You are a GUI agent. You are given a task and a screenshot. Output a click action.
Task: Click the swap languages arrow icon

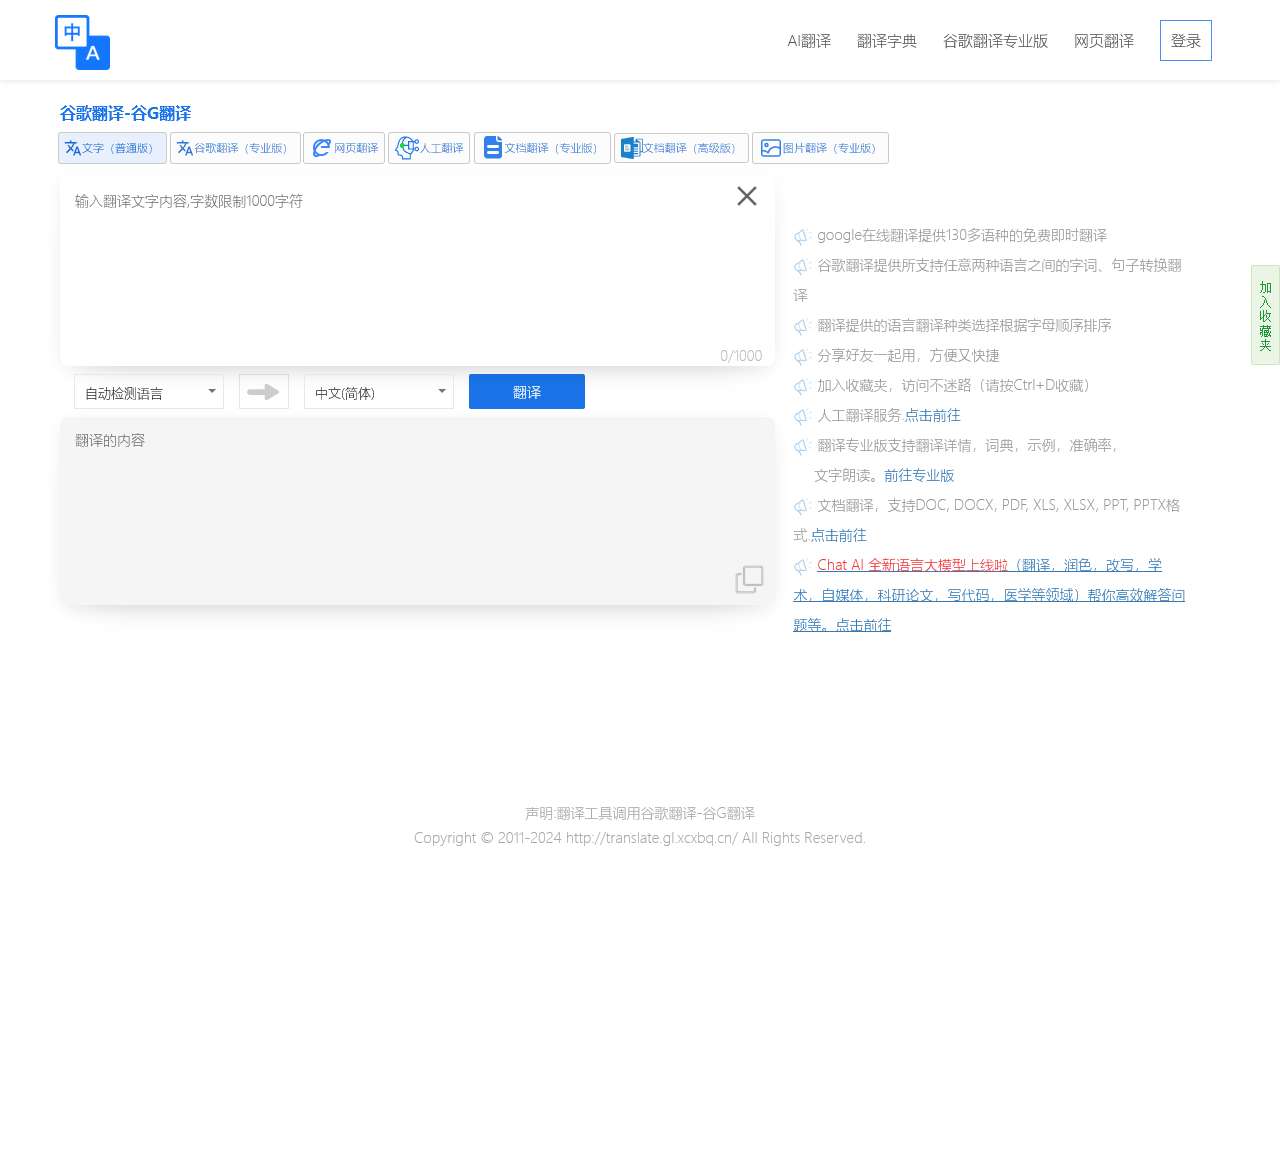(264, 392)
